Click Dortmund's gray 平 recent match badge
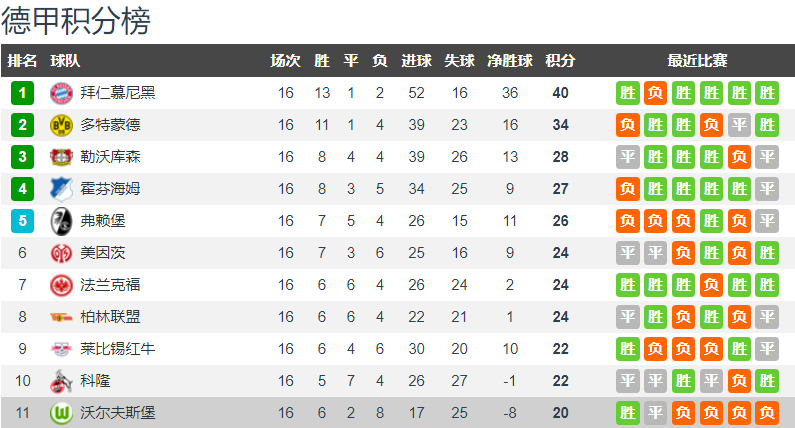Image resolution: width=795 pixels, height=428 pixels. (739, 125)
